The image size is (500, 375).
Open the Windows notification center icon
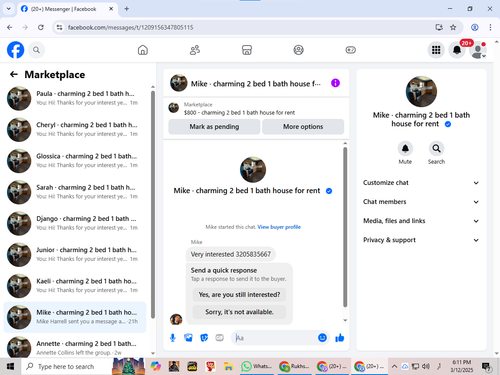point(487,367)
